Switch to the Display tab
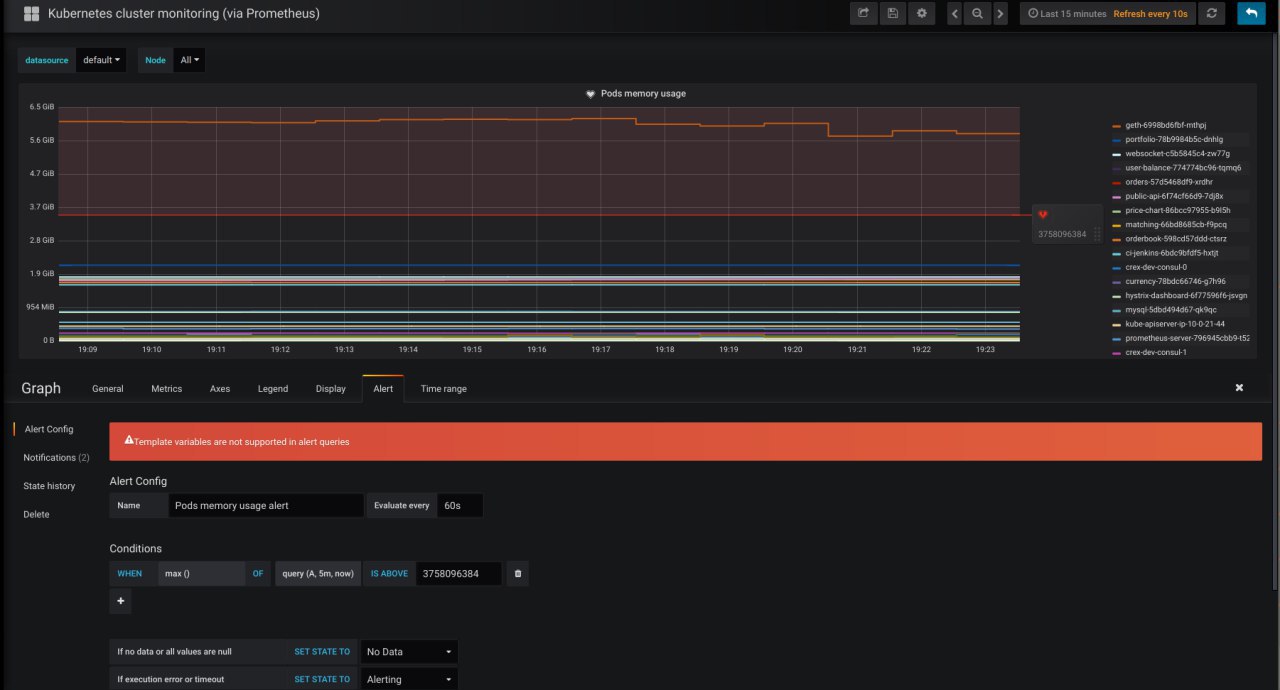 (331, 389)
